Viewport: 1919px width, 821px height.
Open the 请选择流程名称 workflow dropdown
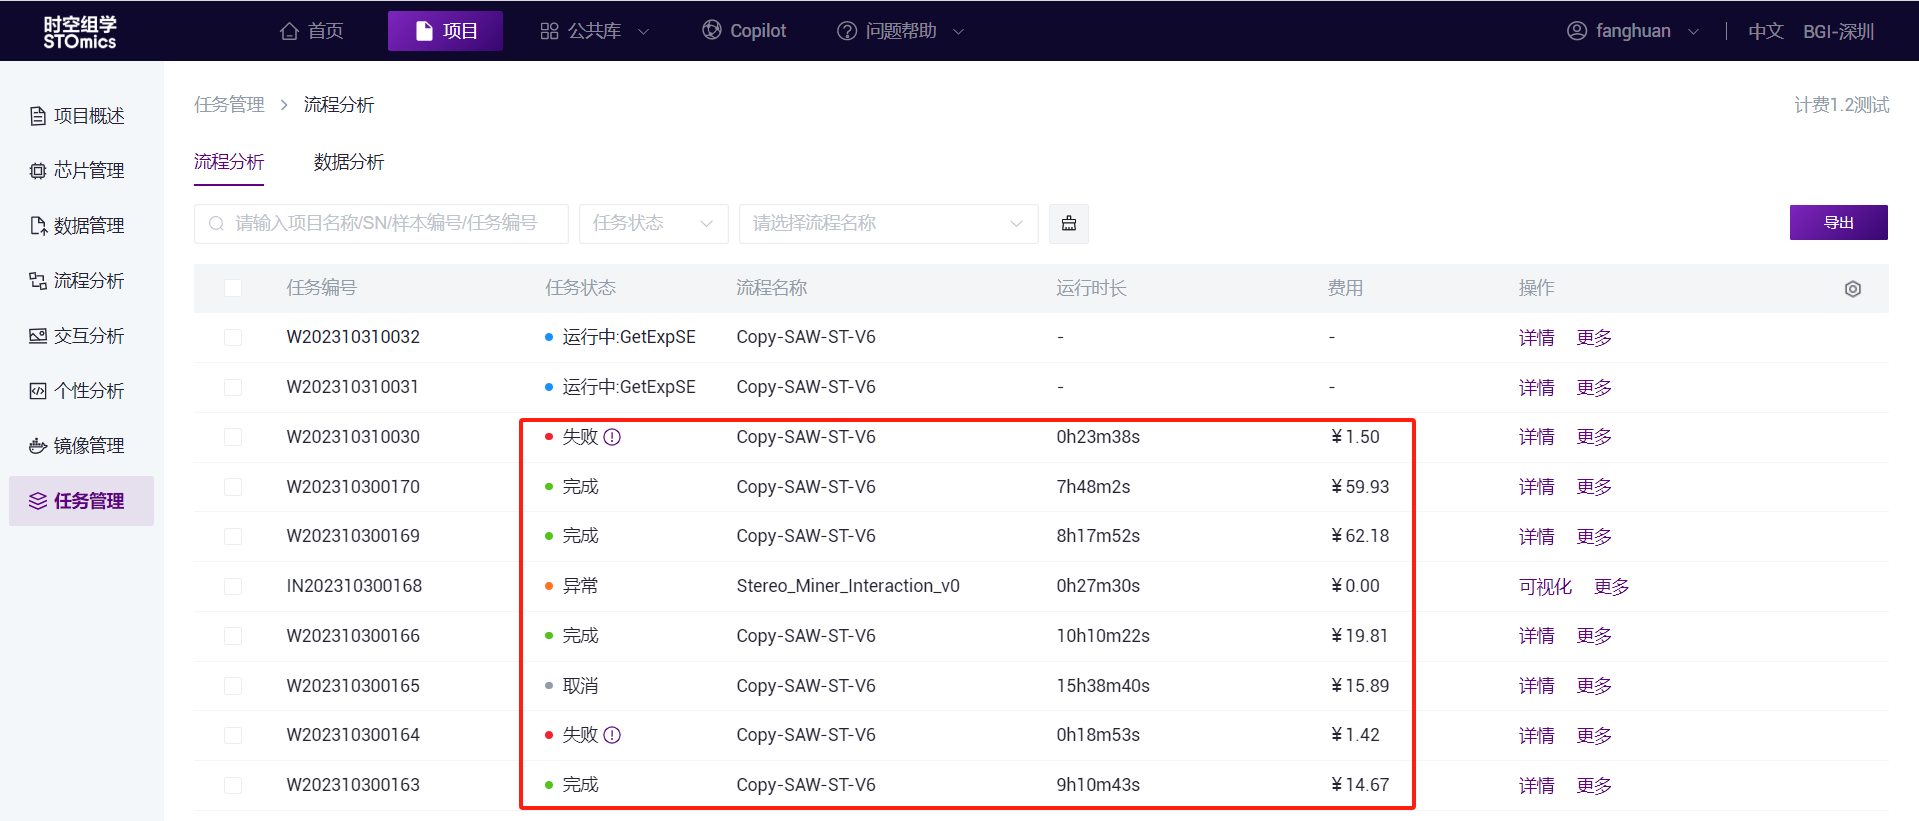point(889,223)
